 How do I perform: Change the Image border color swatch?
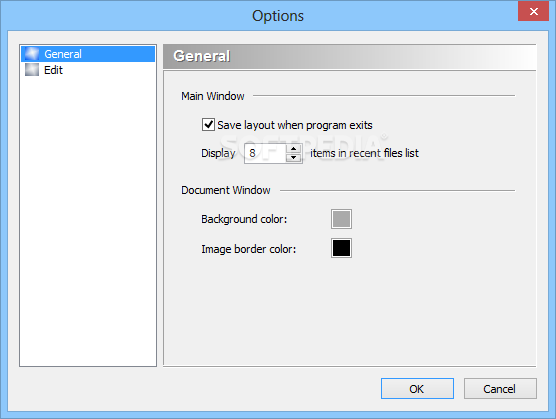tap(341, 248)
